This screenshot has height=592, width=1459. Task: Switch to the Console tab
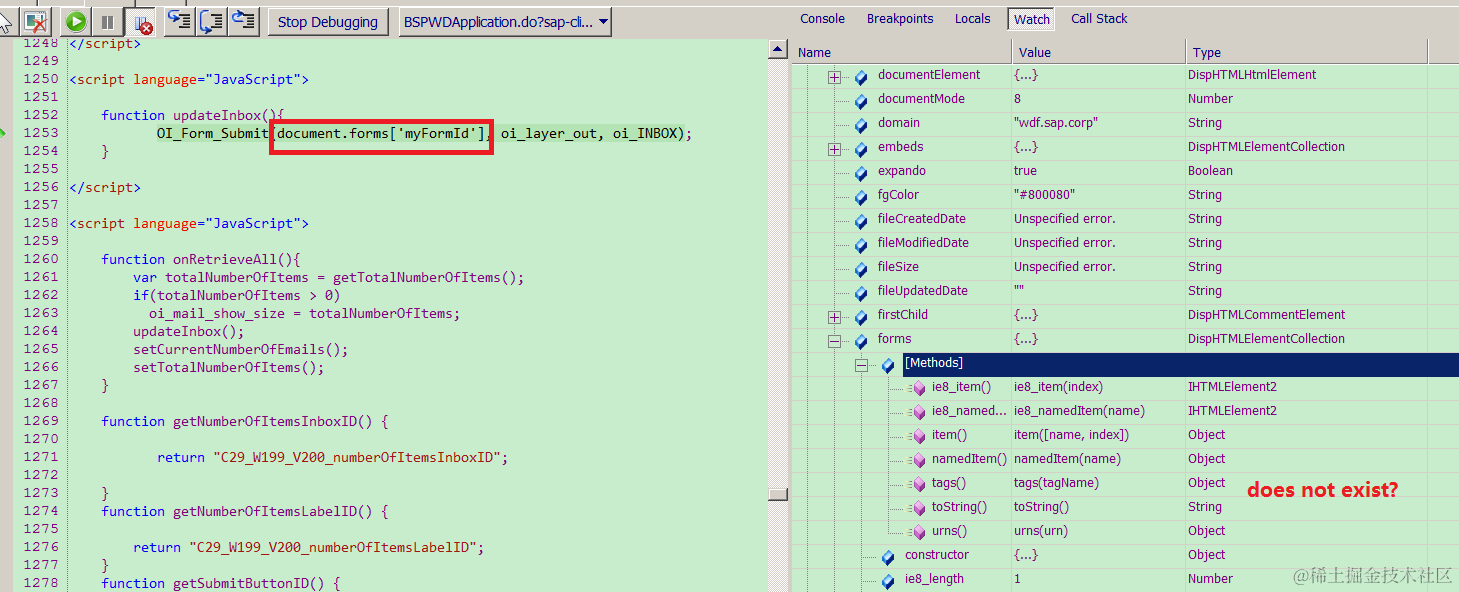click(823, 19)
